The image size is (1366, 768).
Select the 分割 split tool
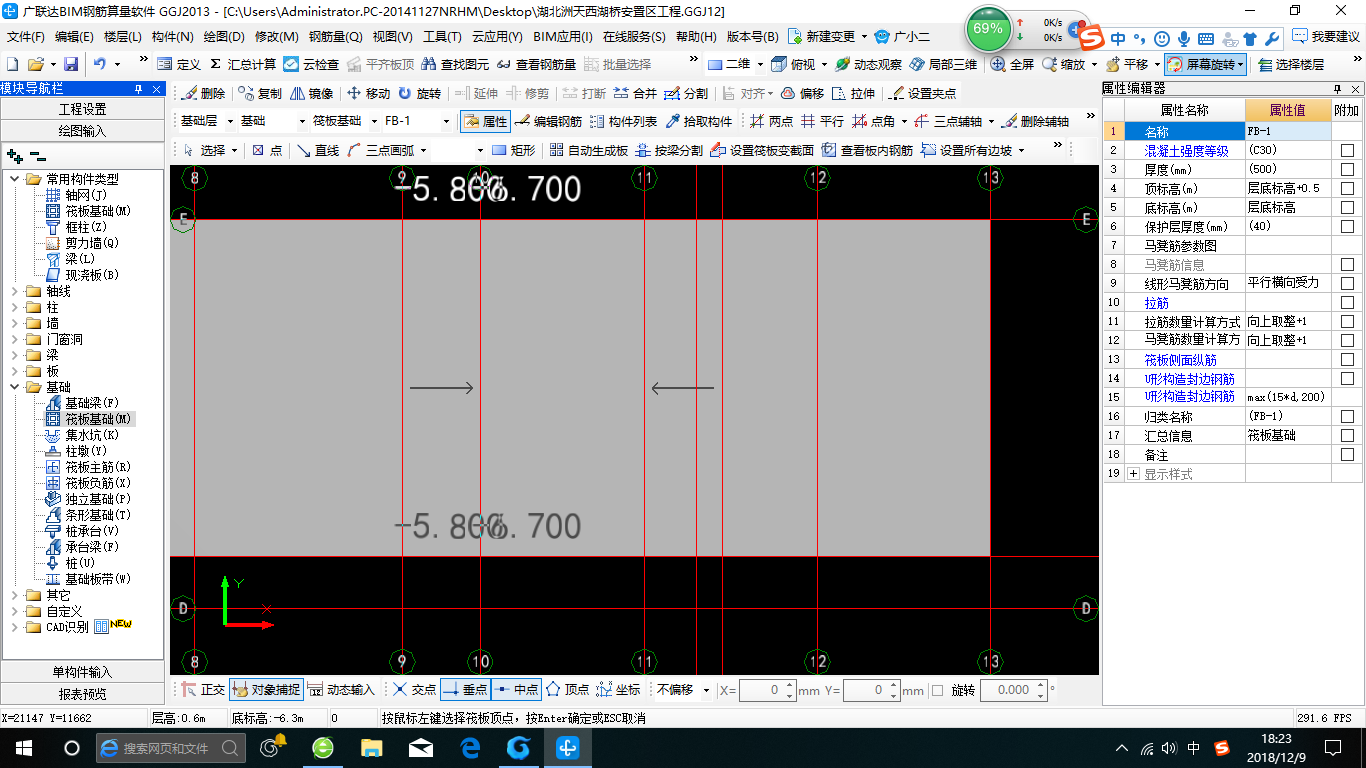pyautogui.click(x=686, y=93)
